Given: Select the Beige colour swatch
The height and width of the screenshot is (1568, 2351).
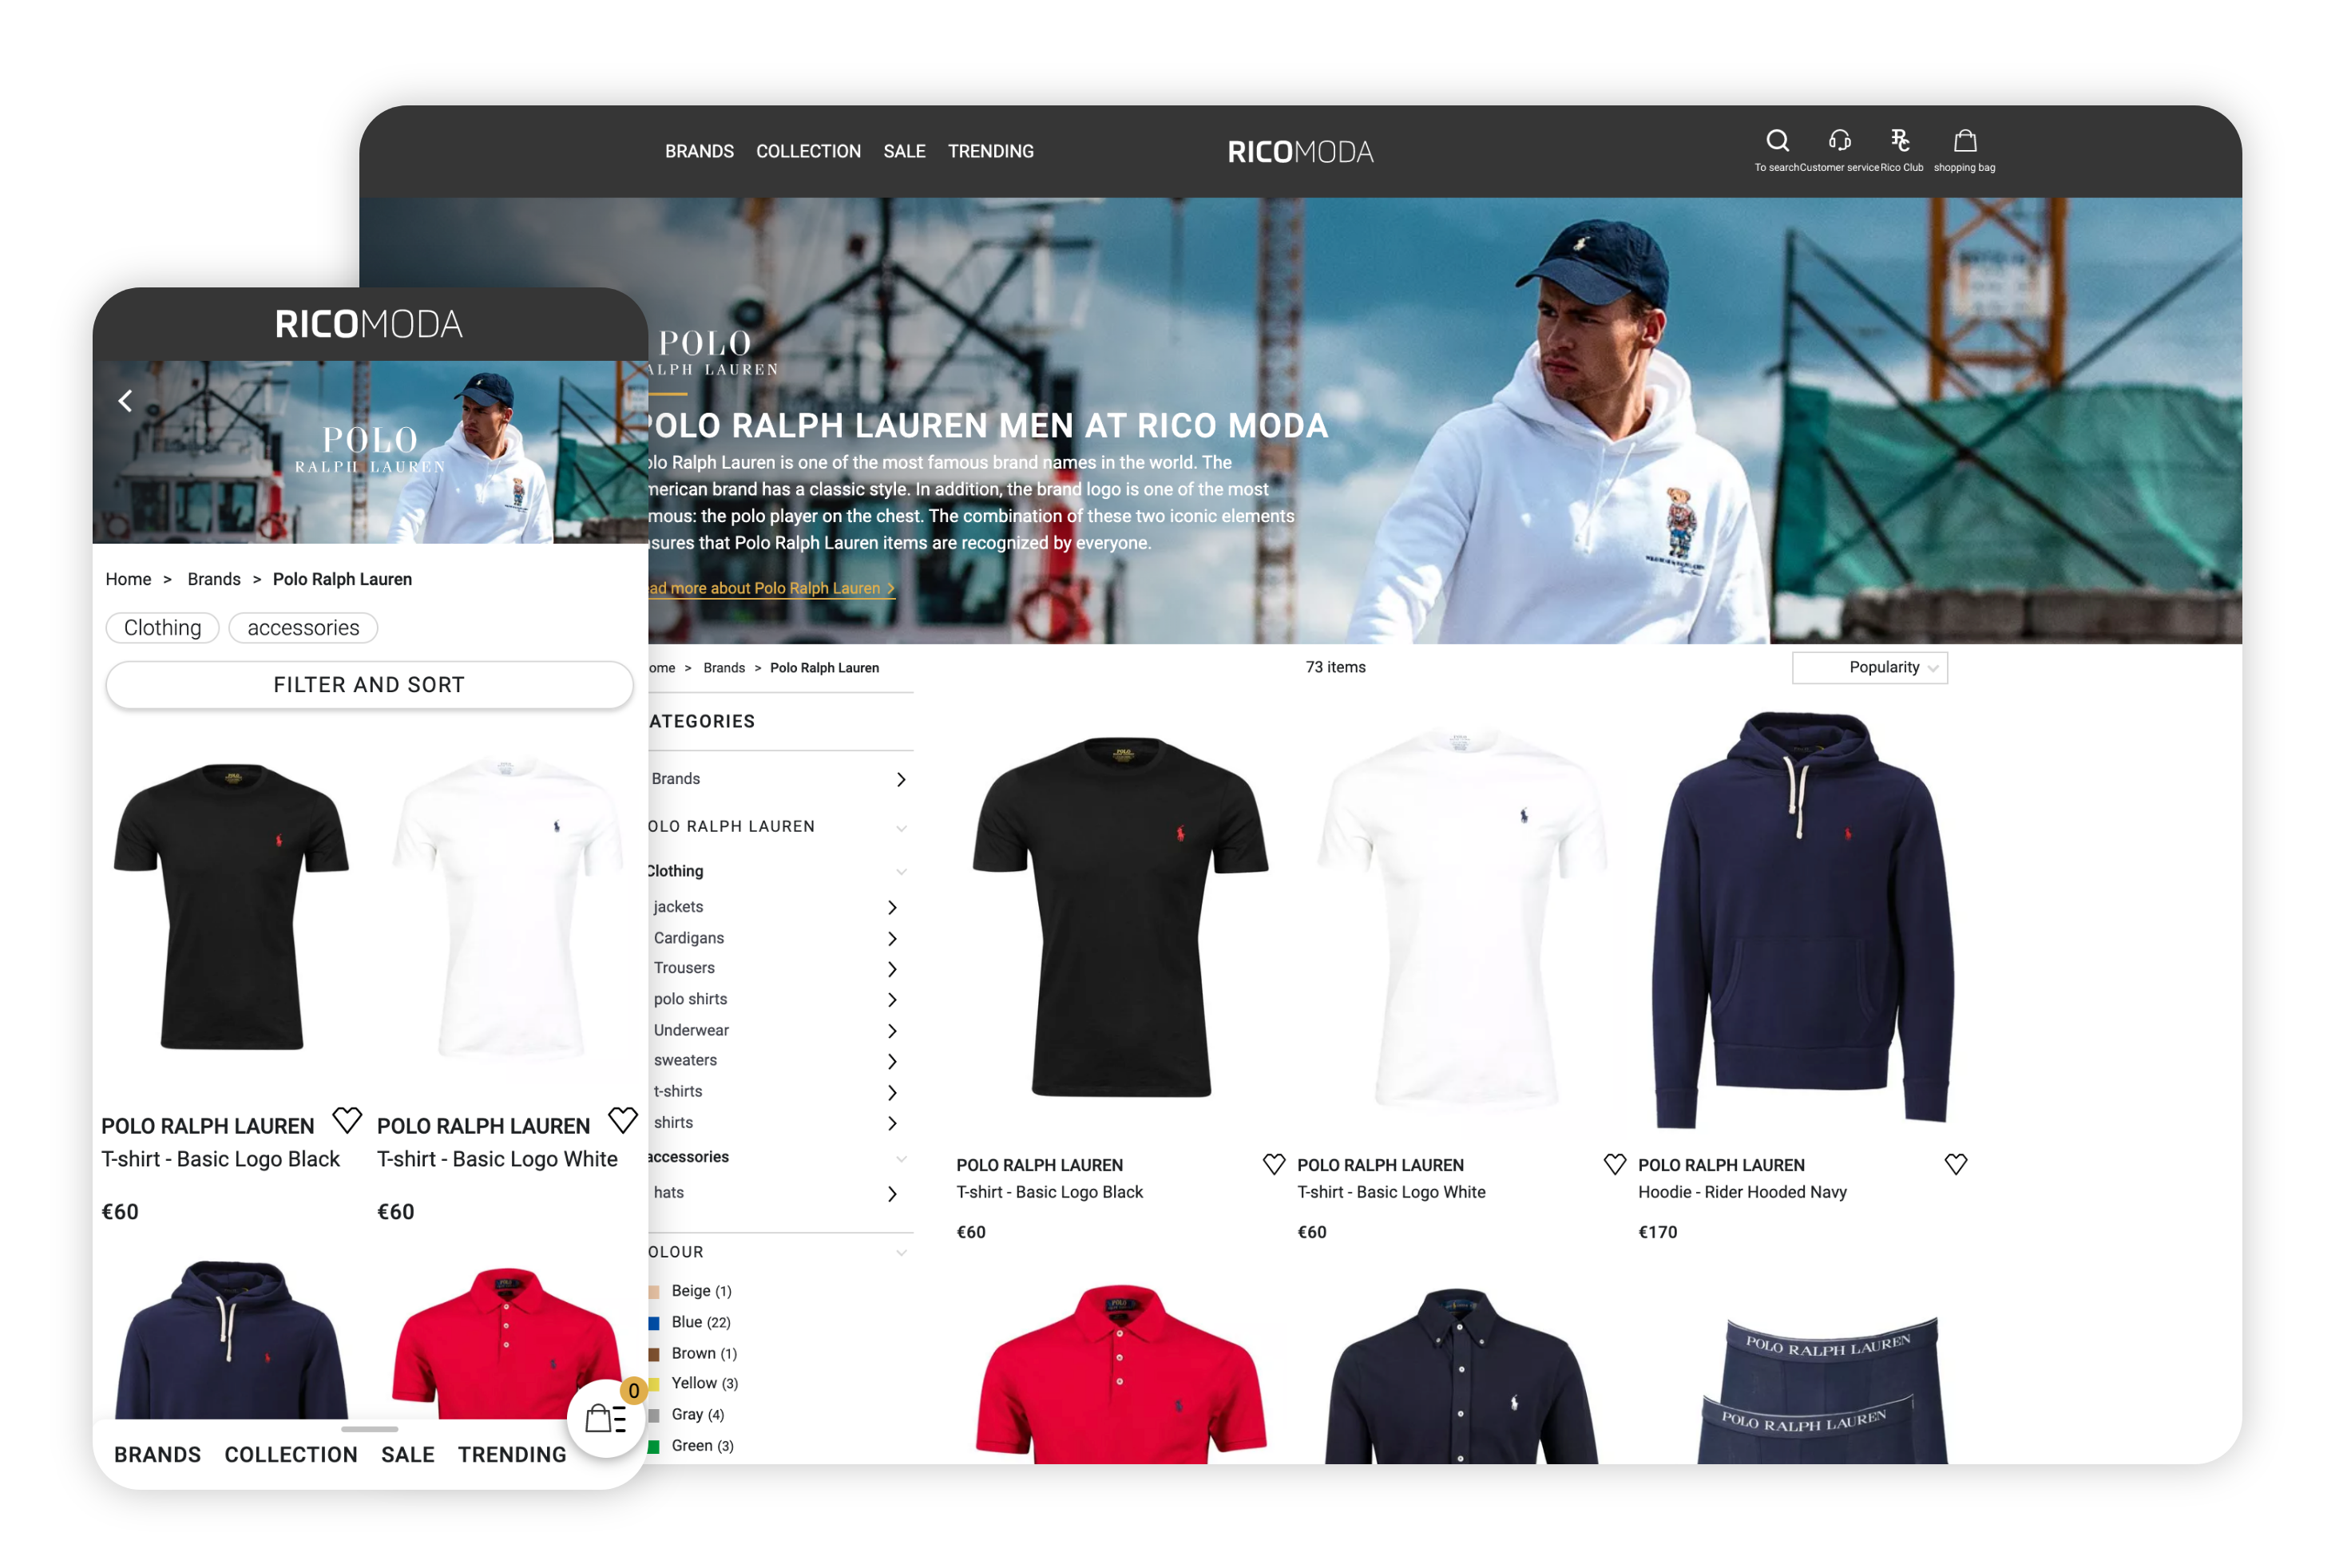Looking at the screenshot, I should coord(654,1291).
